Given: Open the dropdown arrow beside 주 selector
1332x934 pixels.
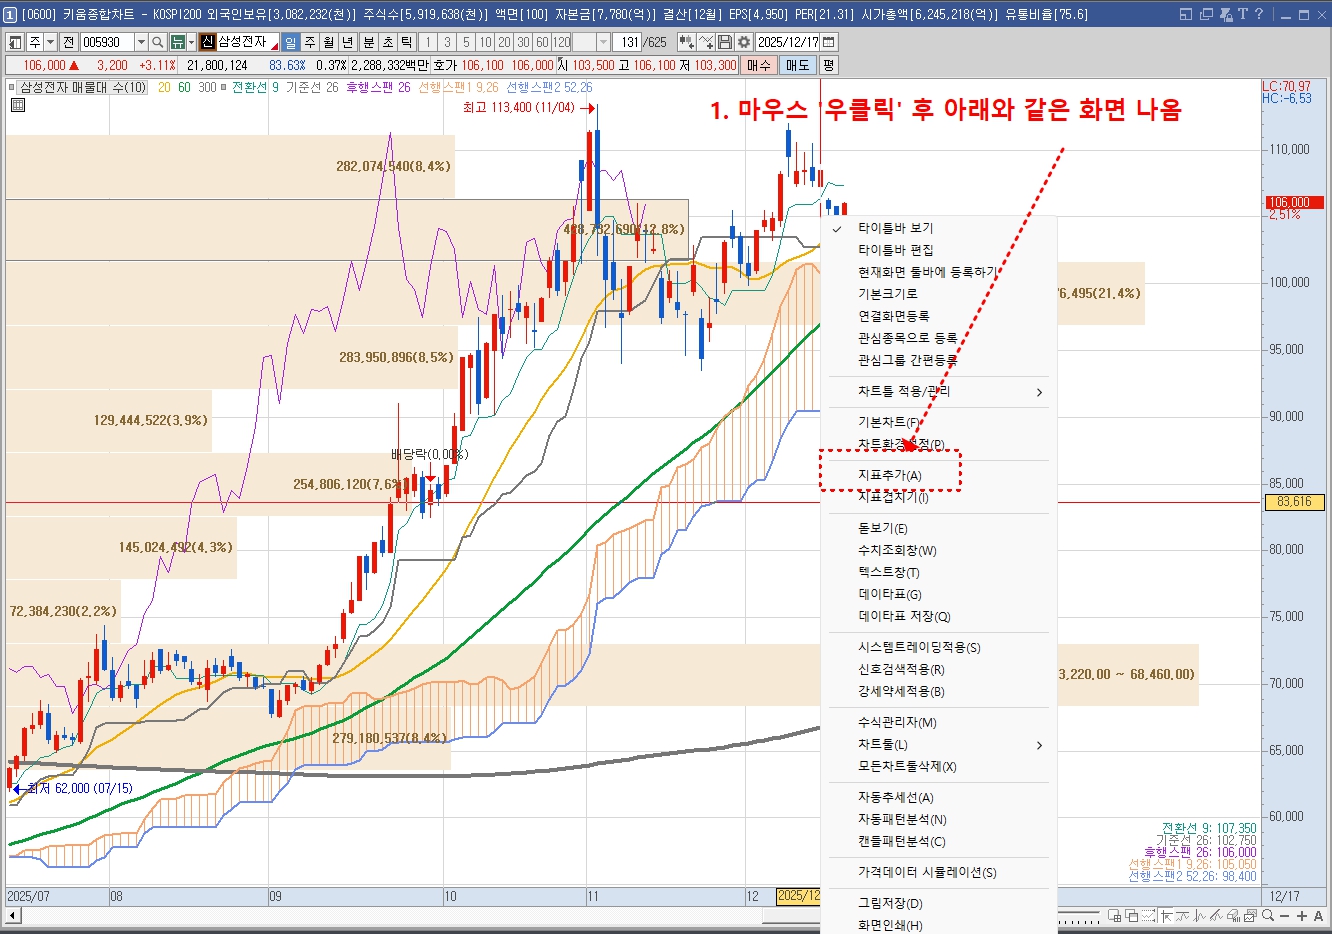Looking at the screenshot, I should click(x=50, y=42).
